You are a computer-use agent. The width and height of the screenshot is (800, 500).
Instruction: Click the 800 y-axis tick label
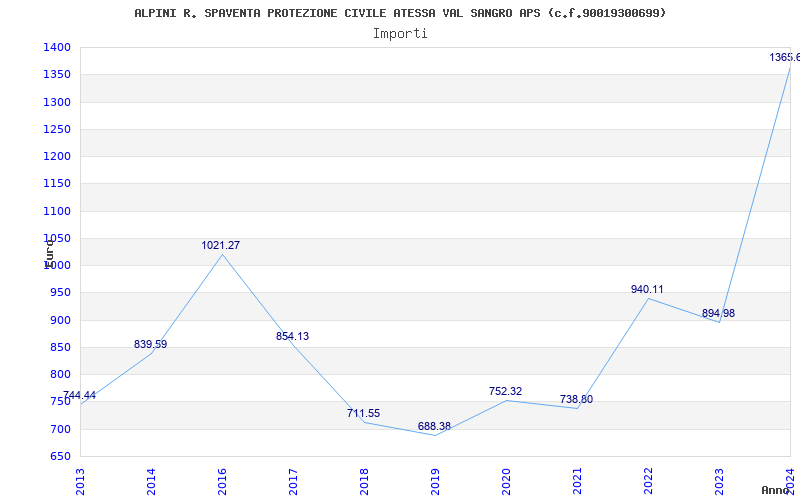click(x=60, y=374)
